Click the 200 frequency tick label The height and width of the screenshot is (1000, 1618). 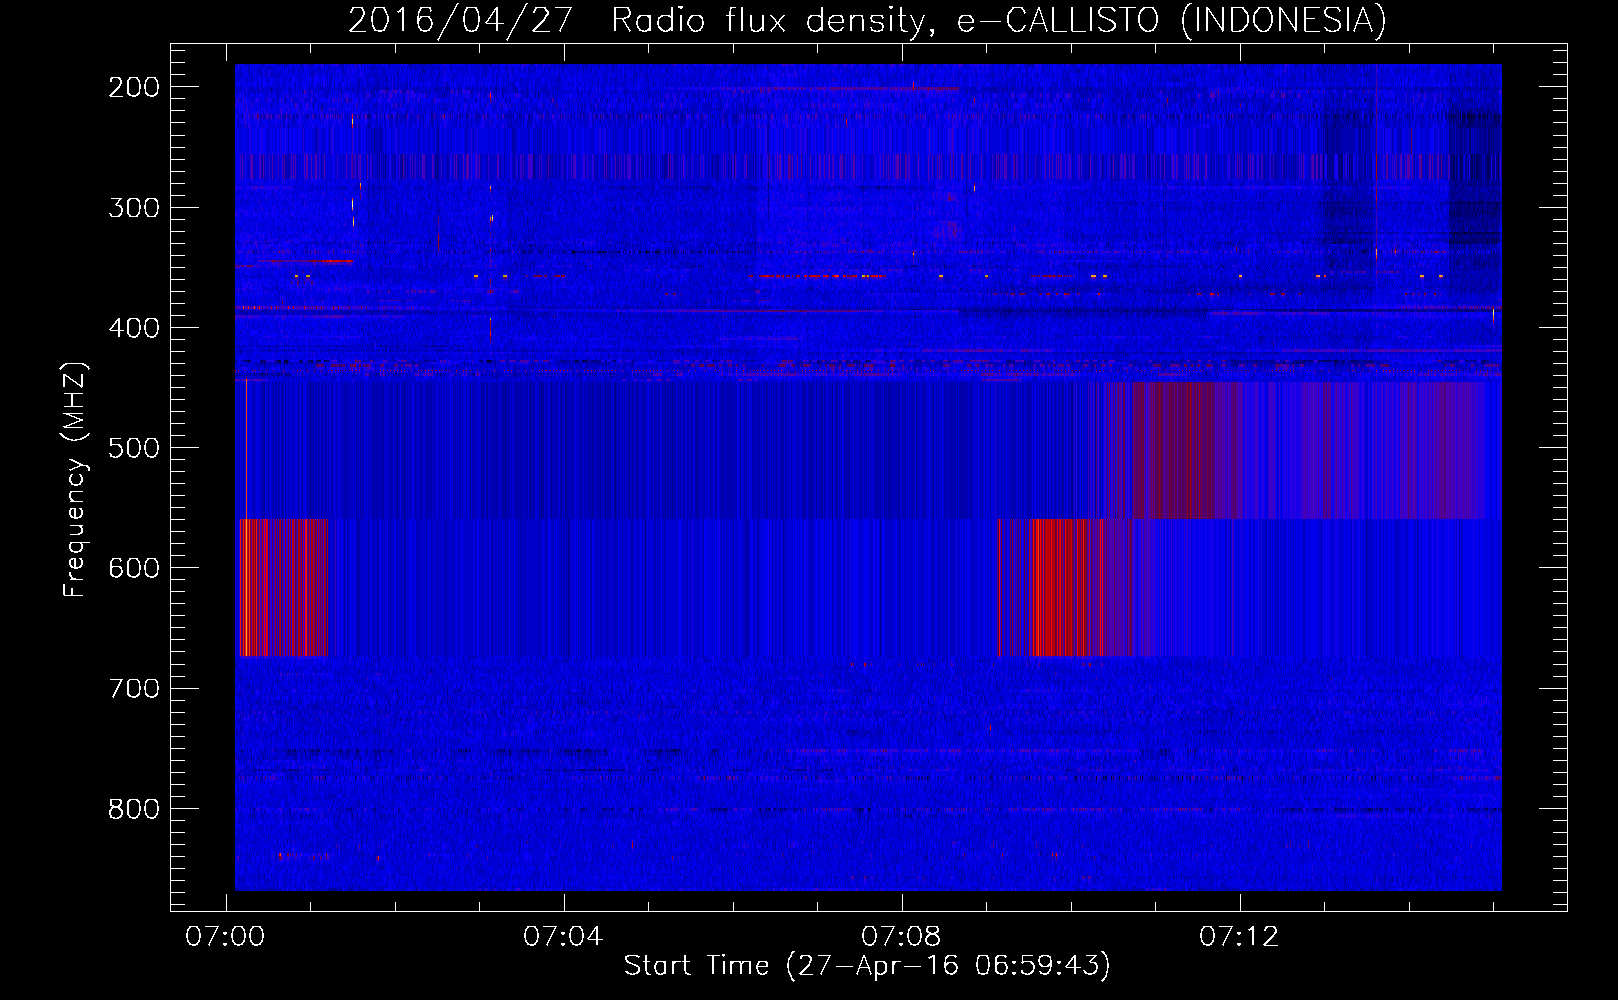[134, 87]
